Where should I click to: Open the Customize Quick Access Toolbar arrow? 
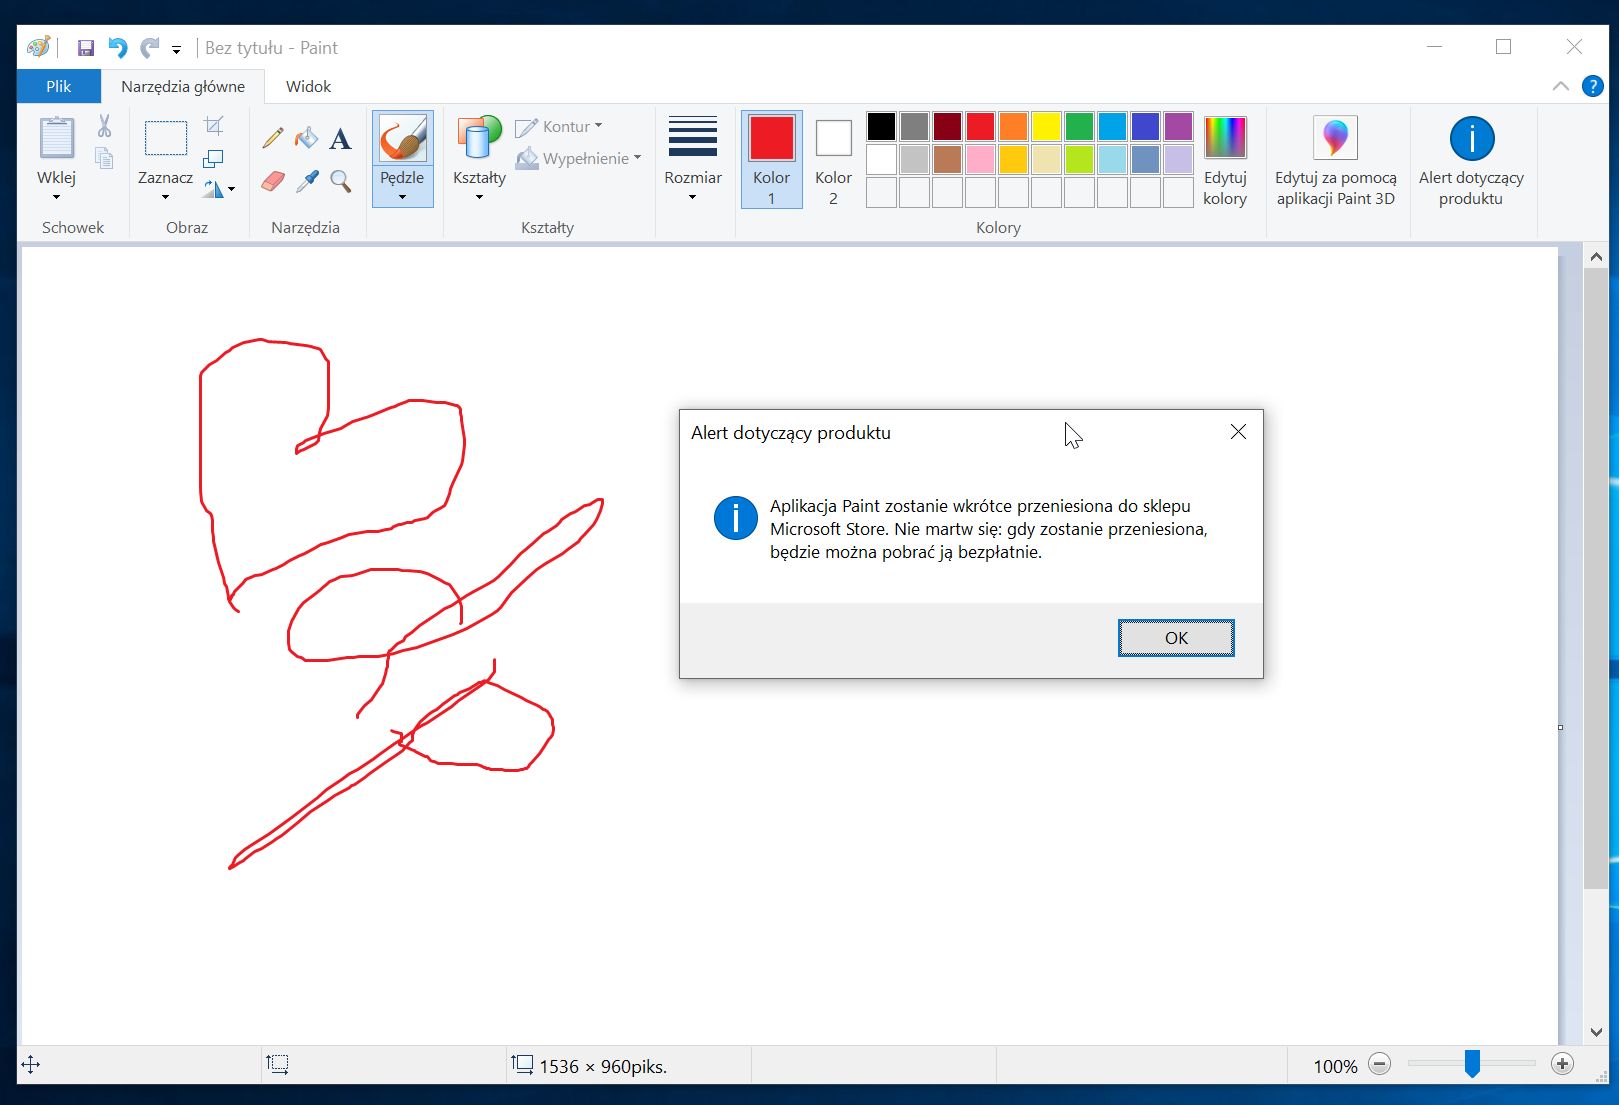pos(176,49)
